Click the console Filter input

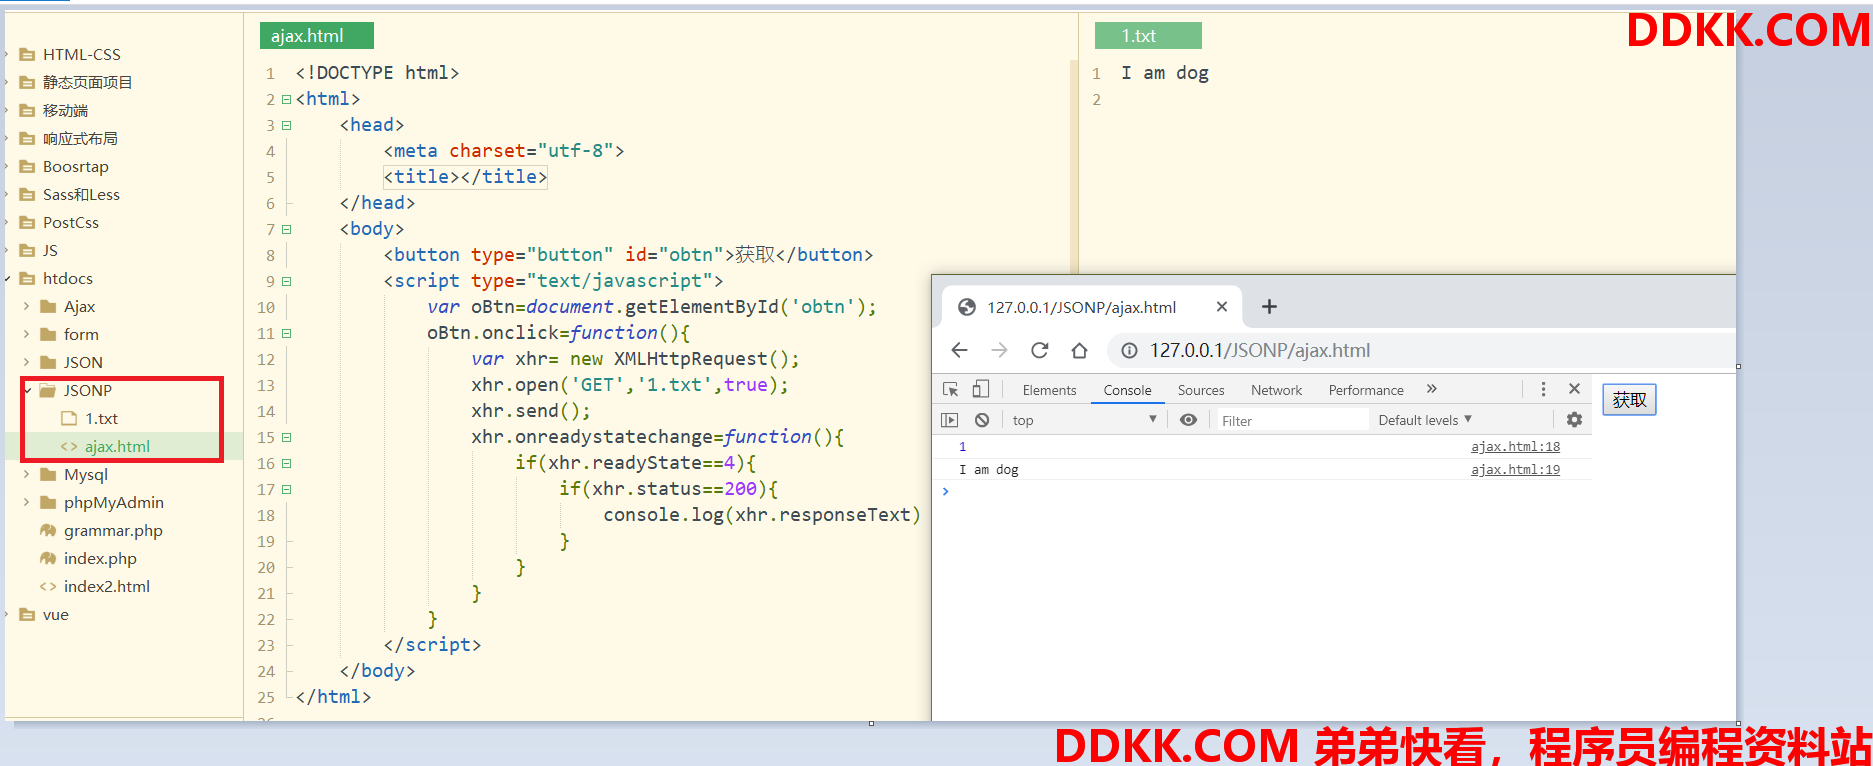coord(1291,420)
